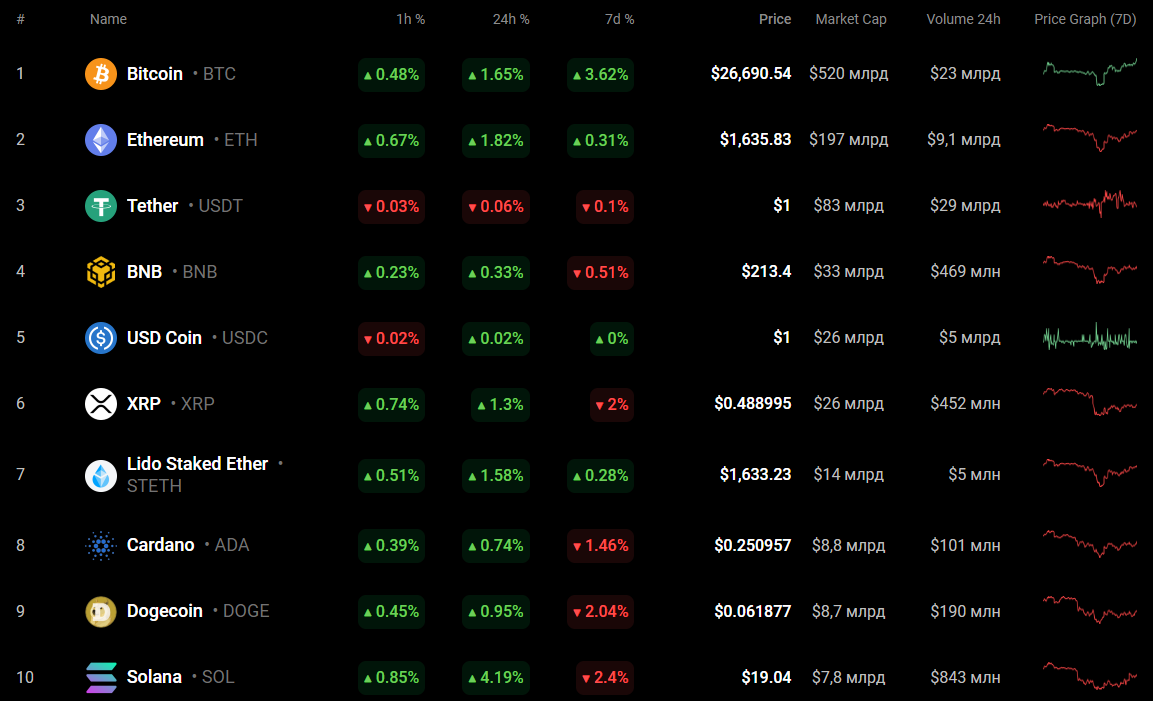The height and width of the screenshot is (701, 1153).
Task: Click the Ethereum diamond logo icon
Action: [x=101, y=140]
